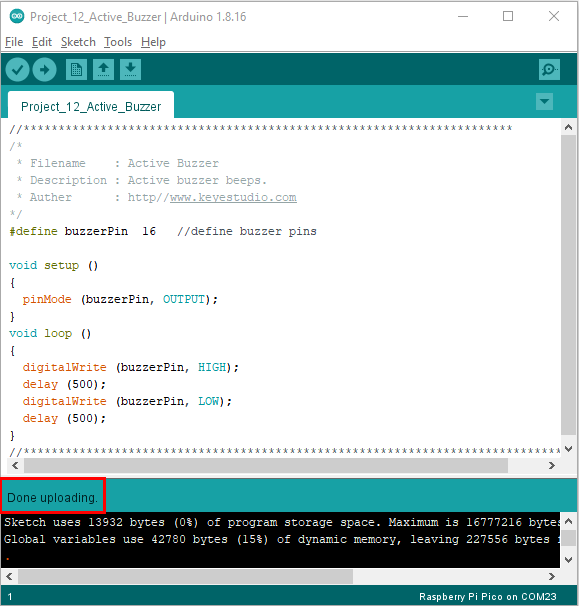Open a sketch with the Open icon
The width and height of the screenshot is (579, 606).
pos(103,70)
